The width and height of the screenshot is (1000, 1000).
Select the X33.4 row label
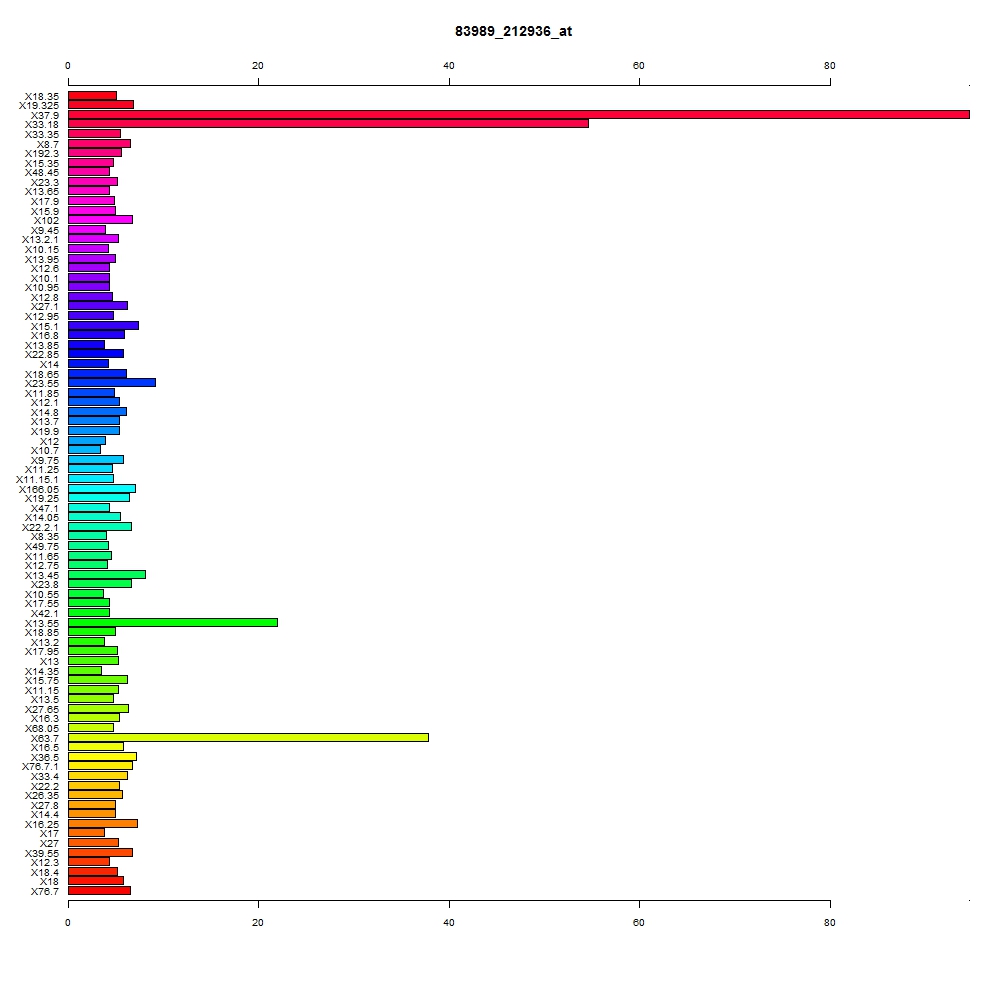coord(45,776)
